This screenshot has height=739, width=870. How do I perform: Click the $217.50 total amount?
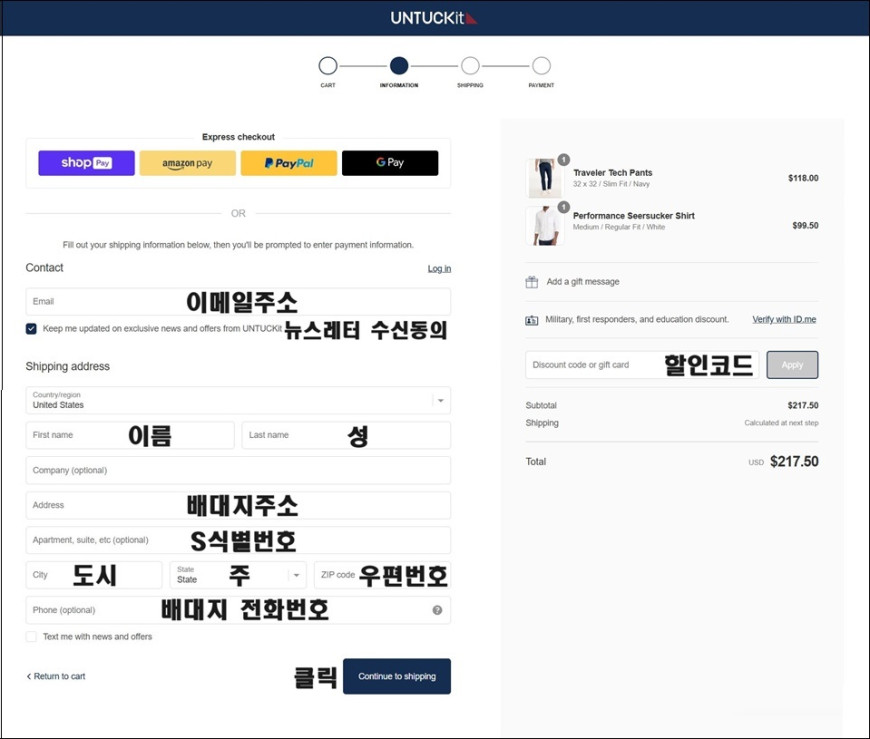coord(794,462)
